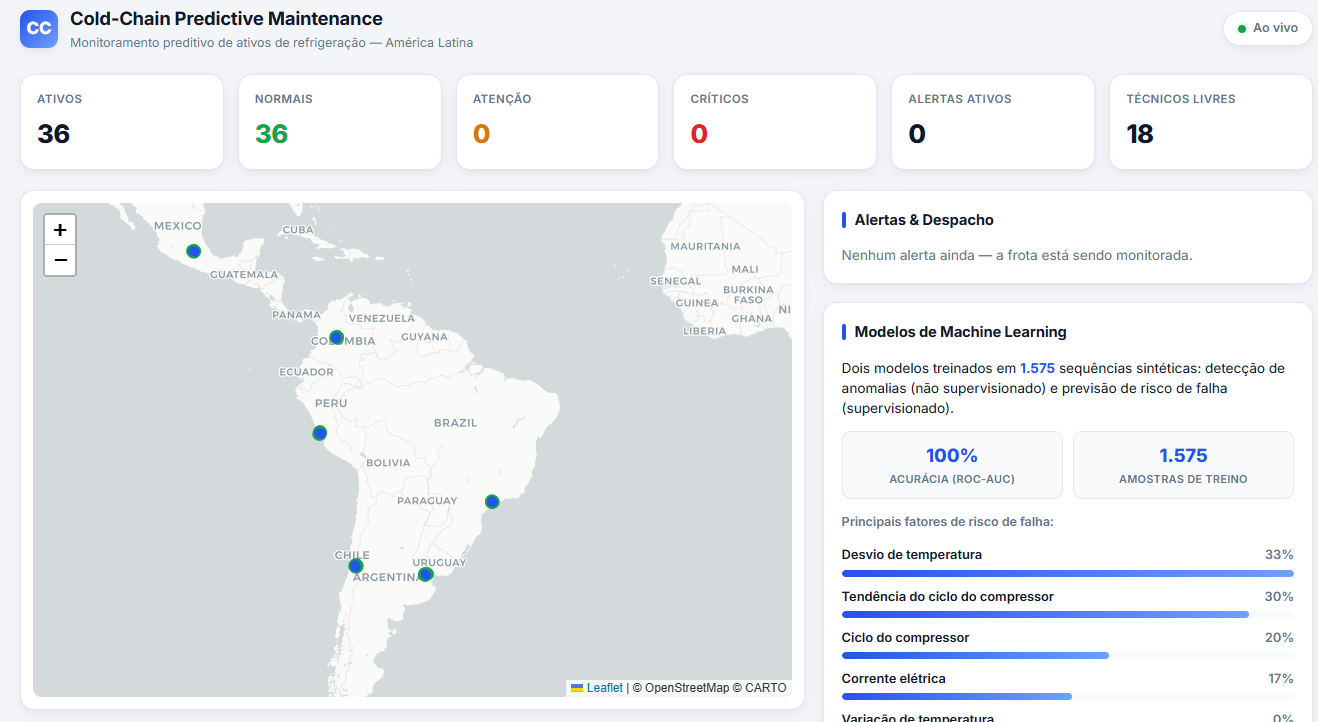This screenshot has width=1318, height=722.
Task: Click the 'Principais fatores de risco de falha' label
Action: point(948,521)
